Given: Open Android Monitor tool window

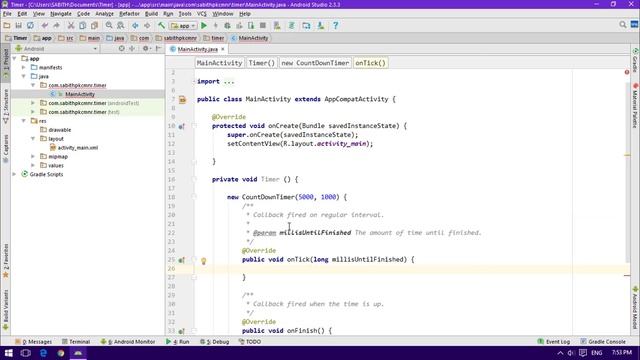Looking at the screenshot, I should point(128,342).
